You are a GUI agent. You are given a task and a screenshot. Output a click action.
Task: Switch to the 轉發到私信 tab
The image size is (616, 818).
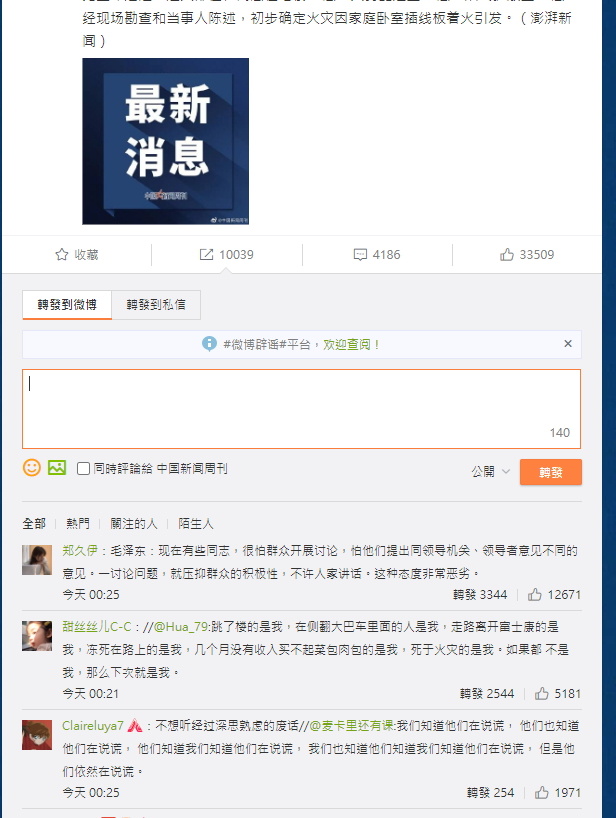coord(156,305)
